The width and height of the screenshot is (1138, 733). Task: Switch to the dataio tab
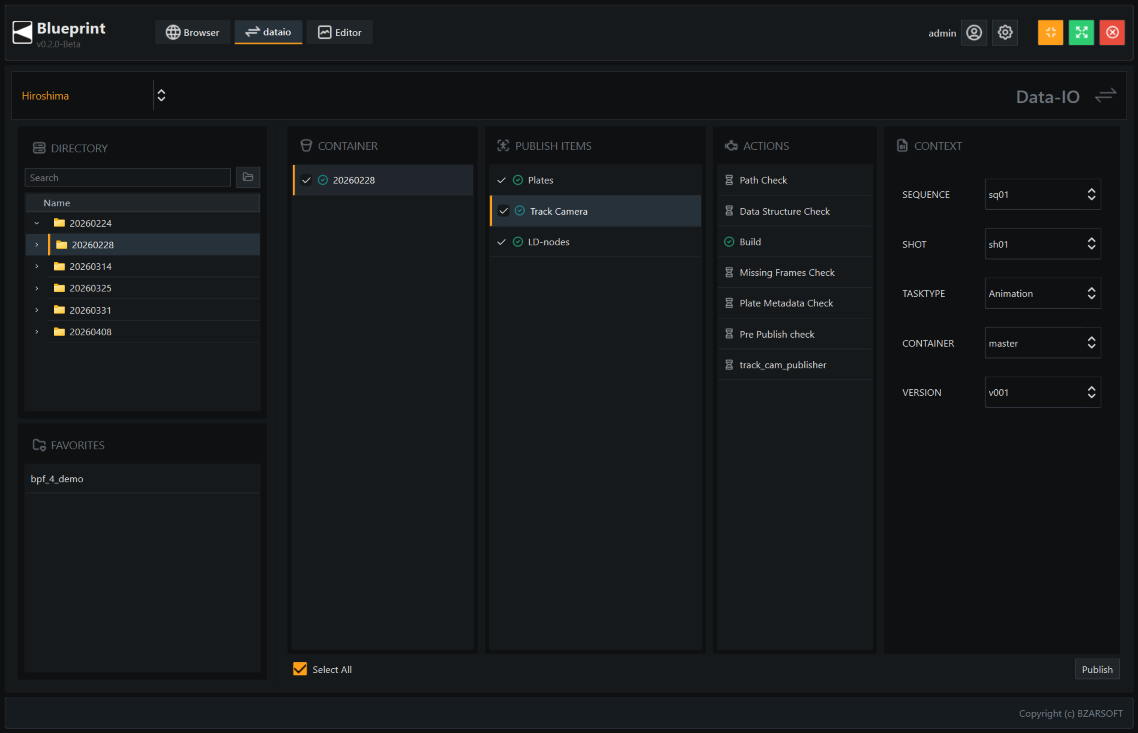pos(268,33)
